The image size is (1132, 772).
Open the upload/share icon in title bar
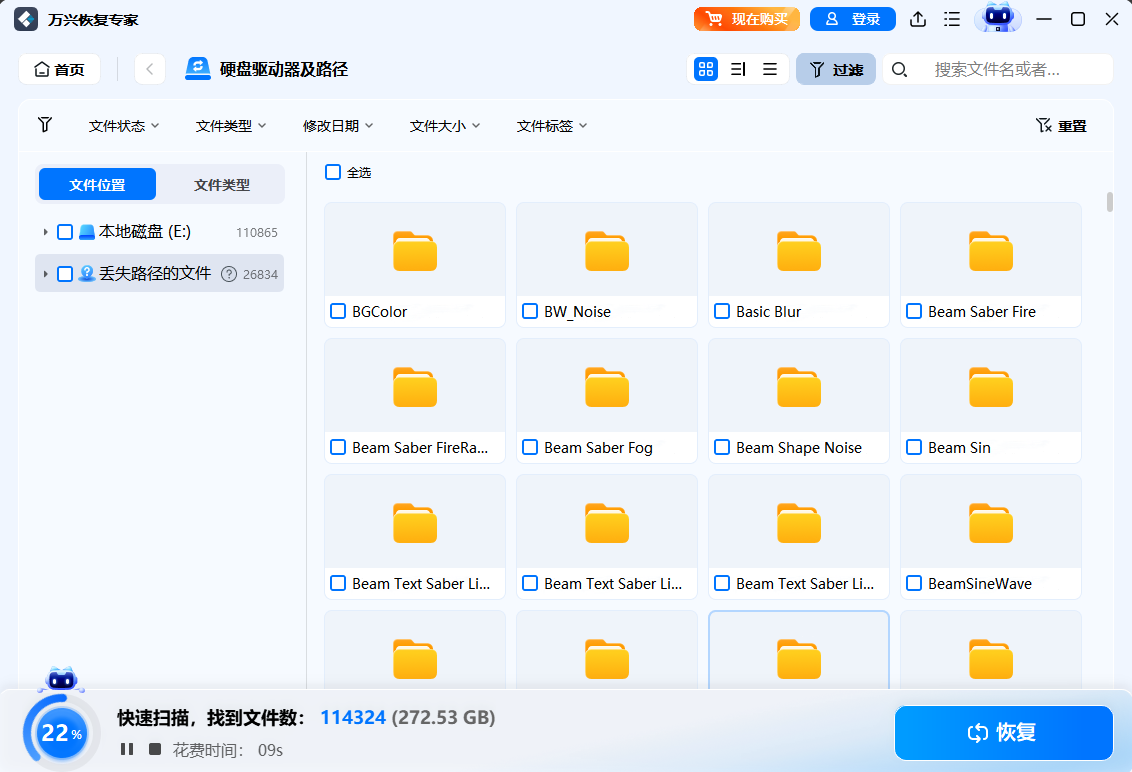coord(918,19)
